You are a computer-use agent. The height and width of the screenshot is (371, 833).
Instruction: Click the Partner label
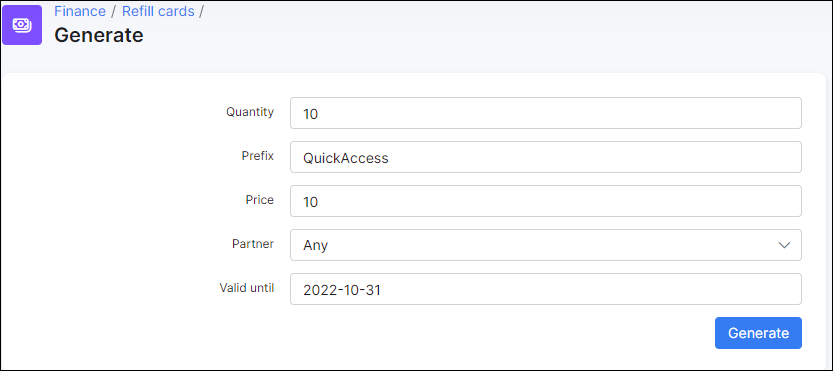coord(253,244)
